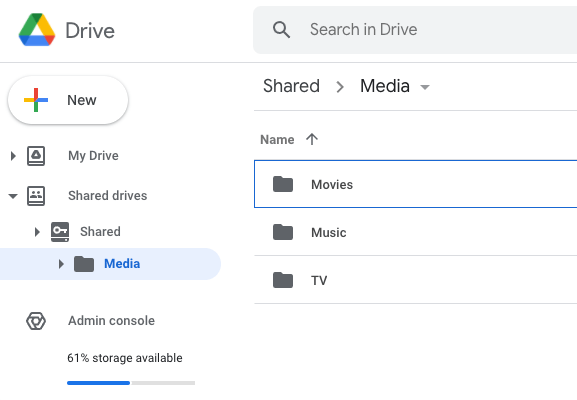Click the Shared drives people icon

[36, 195]
